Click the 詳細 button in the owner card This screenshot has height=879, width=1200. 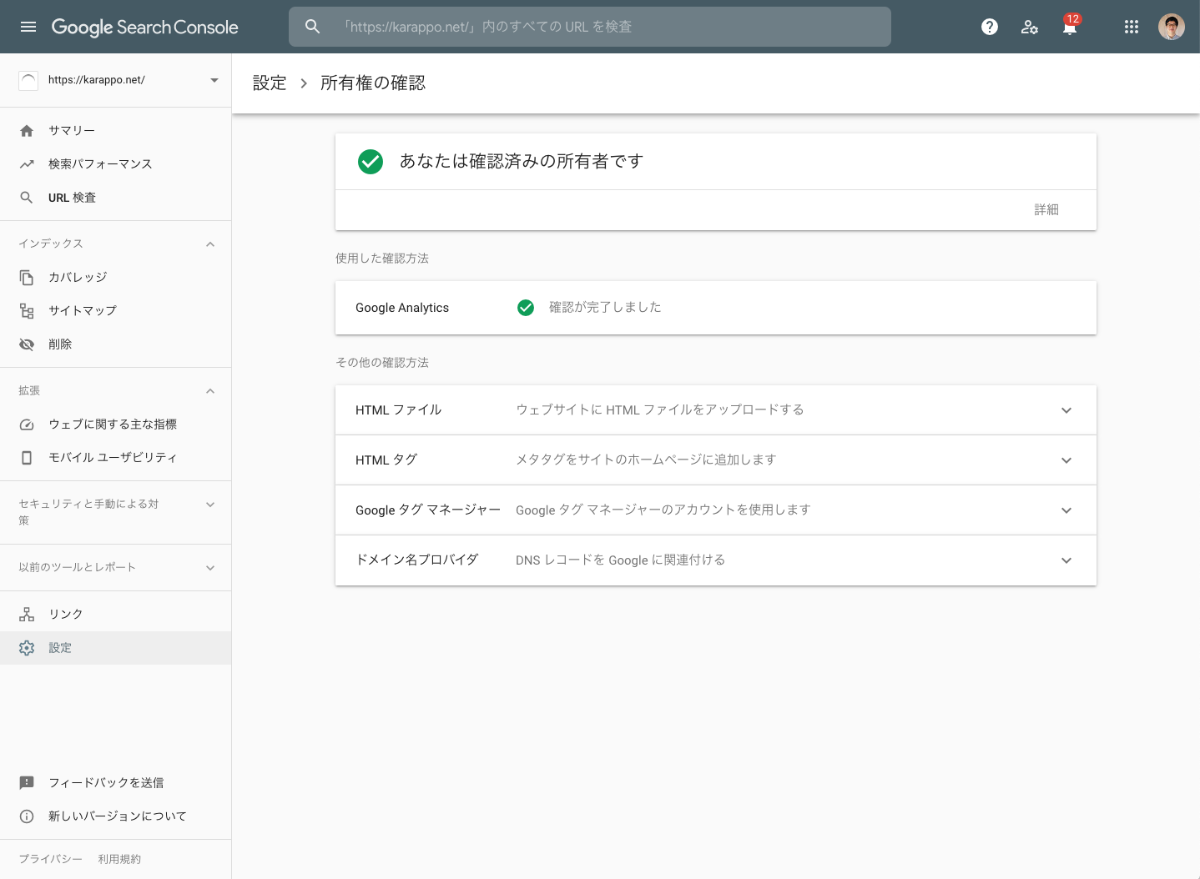pos(1046,210)
